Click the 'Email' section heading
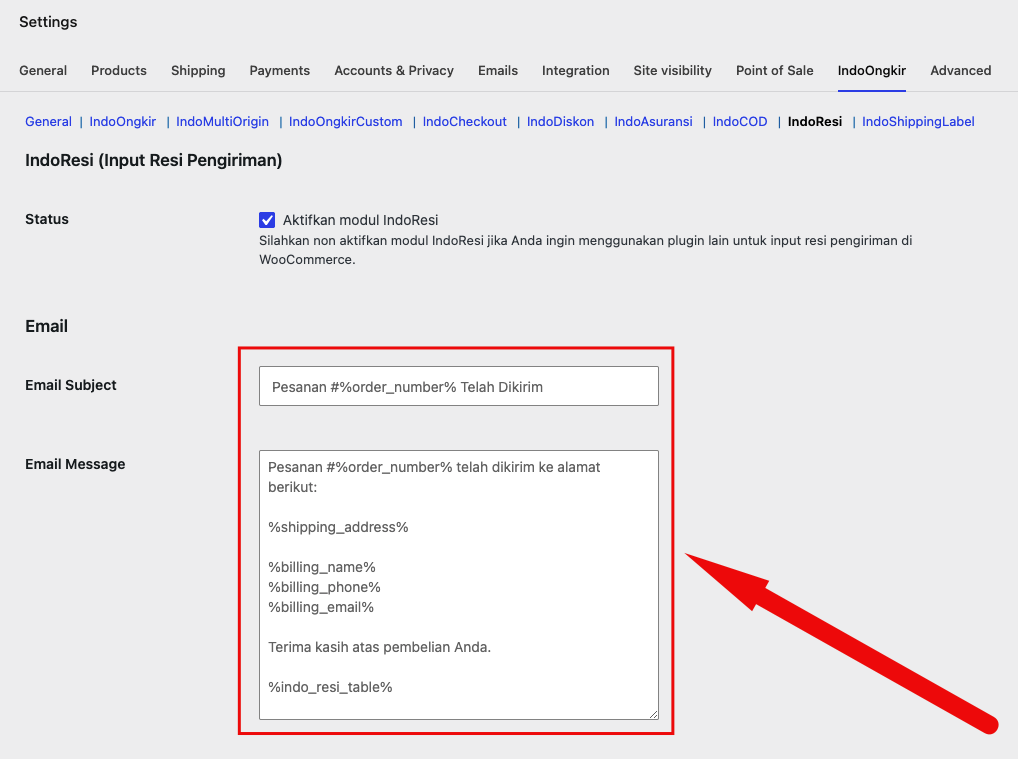Image resolution: width=1018 pixels, height=759 pixels. (x=47, y=326)
